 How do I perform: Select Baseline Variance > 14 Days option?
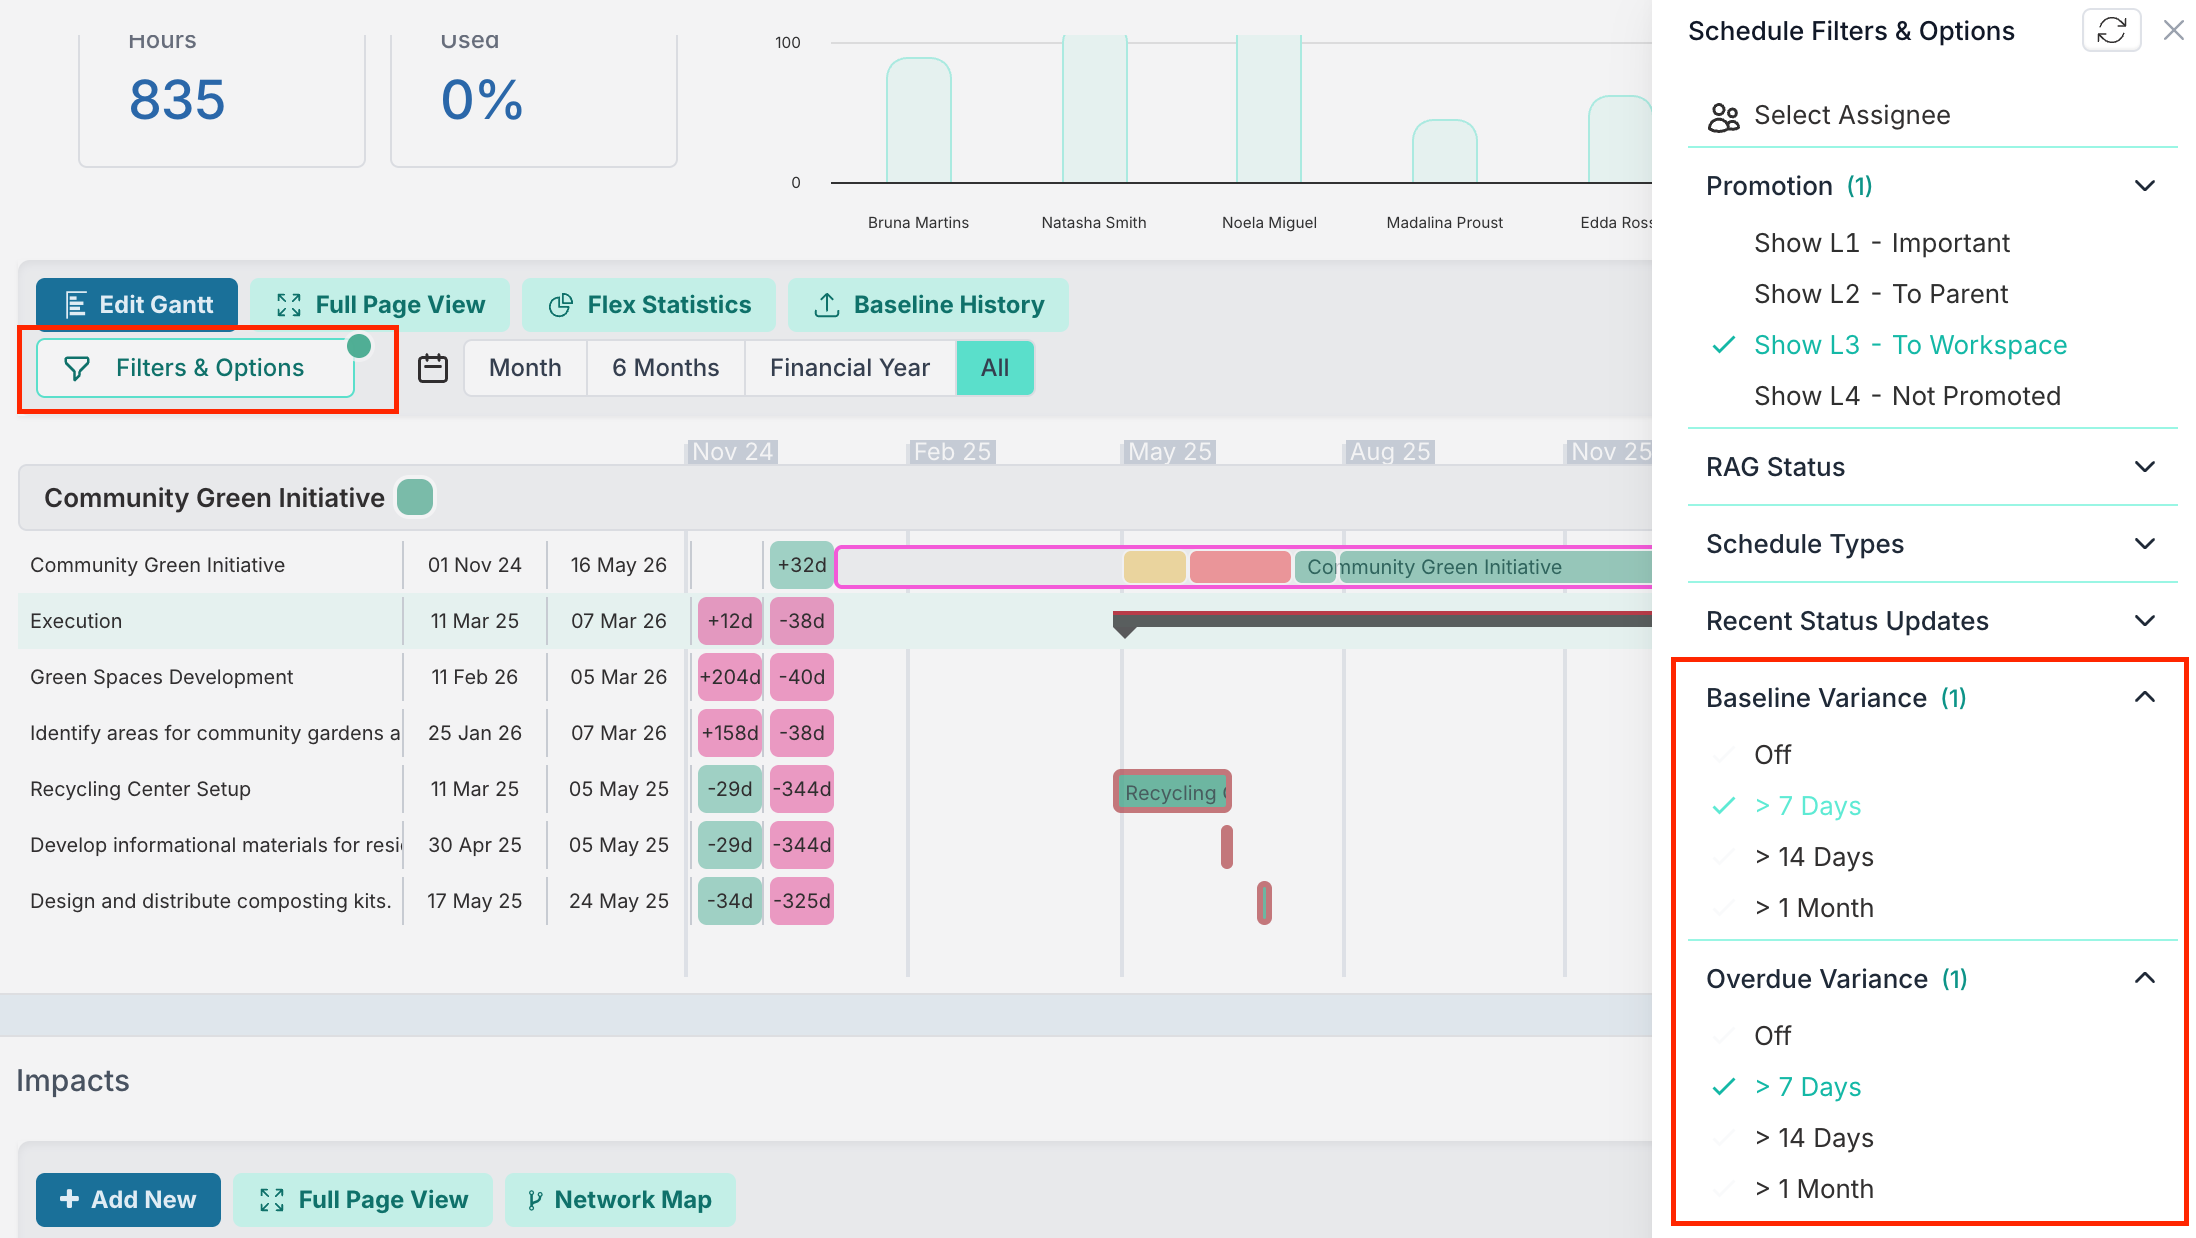click(x=1814, y=857)
